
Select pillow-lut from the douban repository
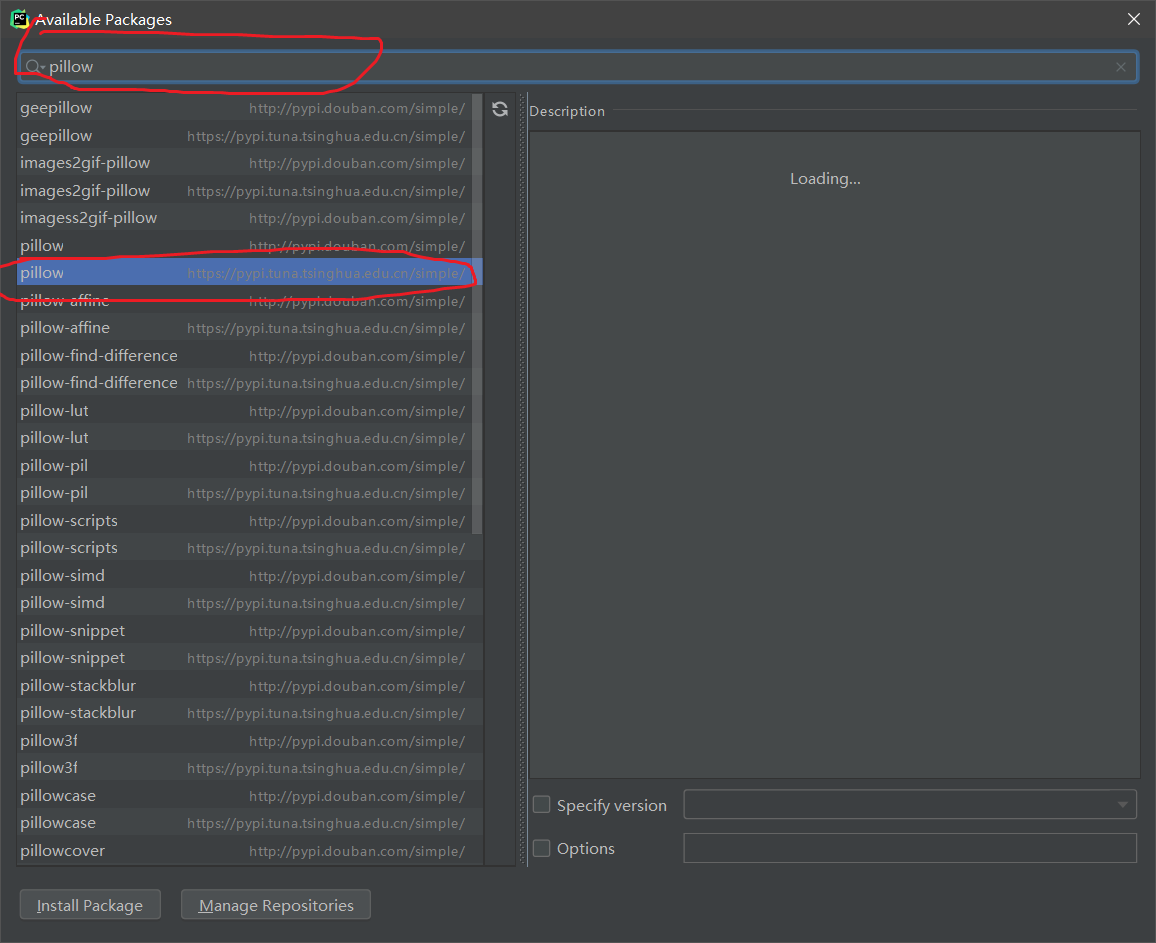coord(244,411)
